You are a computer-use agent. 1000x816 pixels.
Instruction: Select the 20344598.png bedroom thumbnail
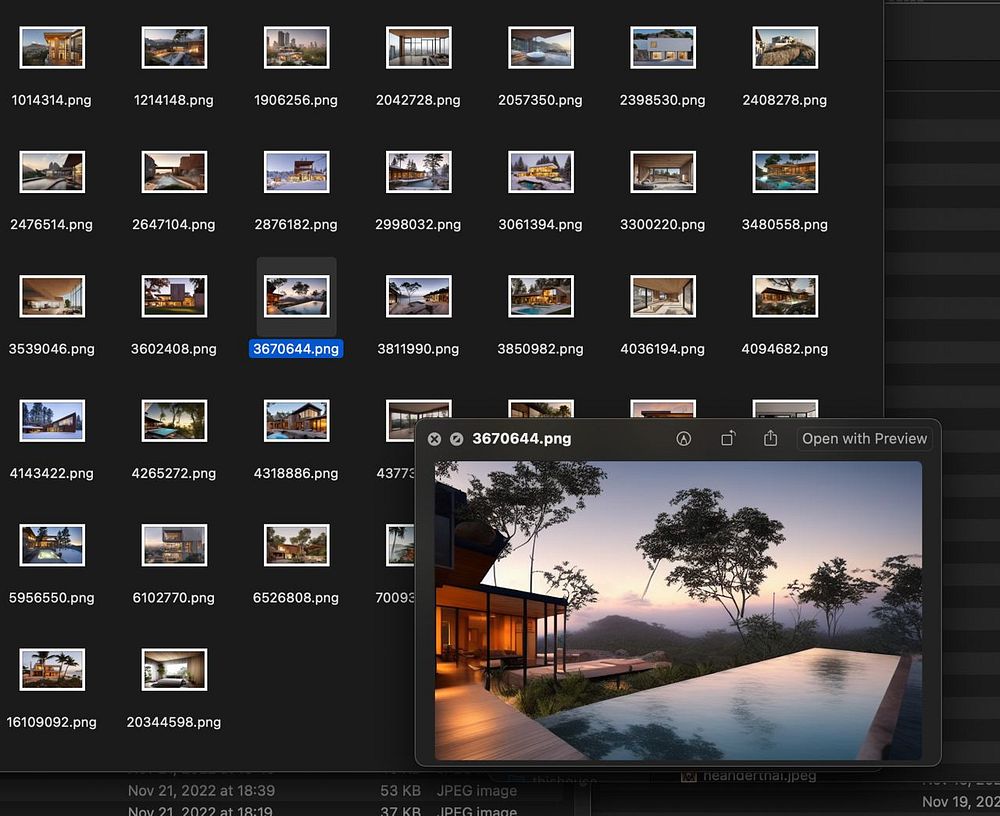tap(174, 670)
